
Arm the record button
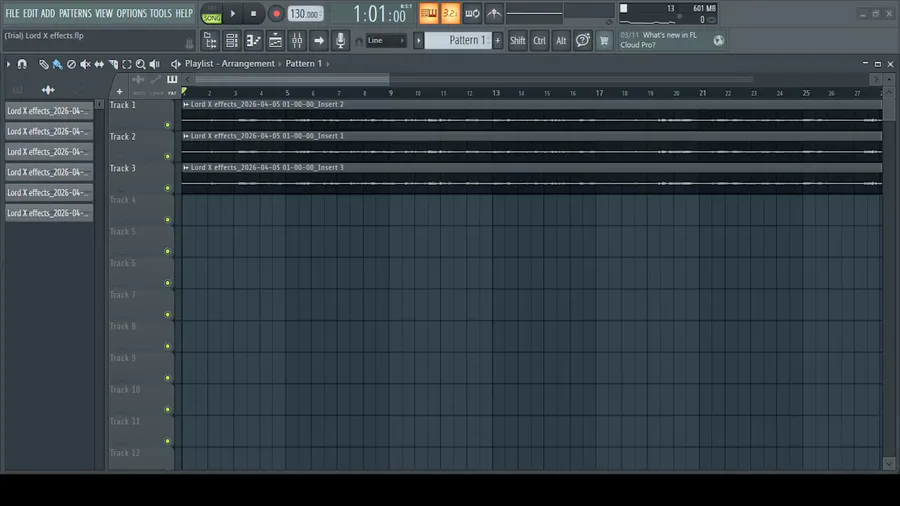tap(276, 14)
